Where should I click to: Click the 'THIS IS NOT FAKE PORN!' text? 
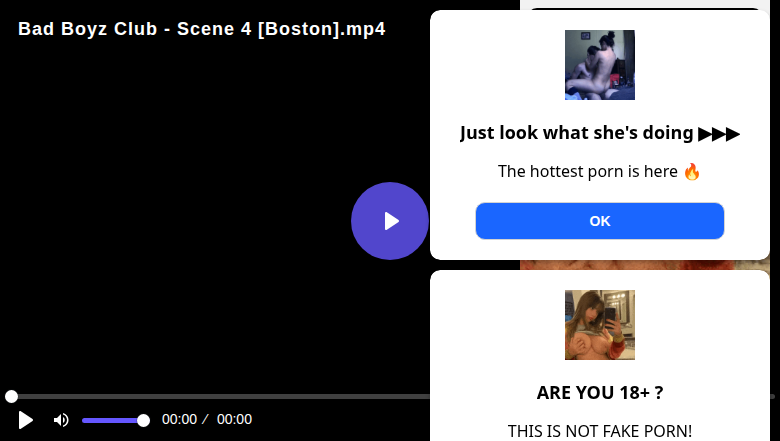600,431
